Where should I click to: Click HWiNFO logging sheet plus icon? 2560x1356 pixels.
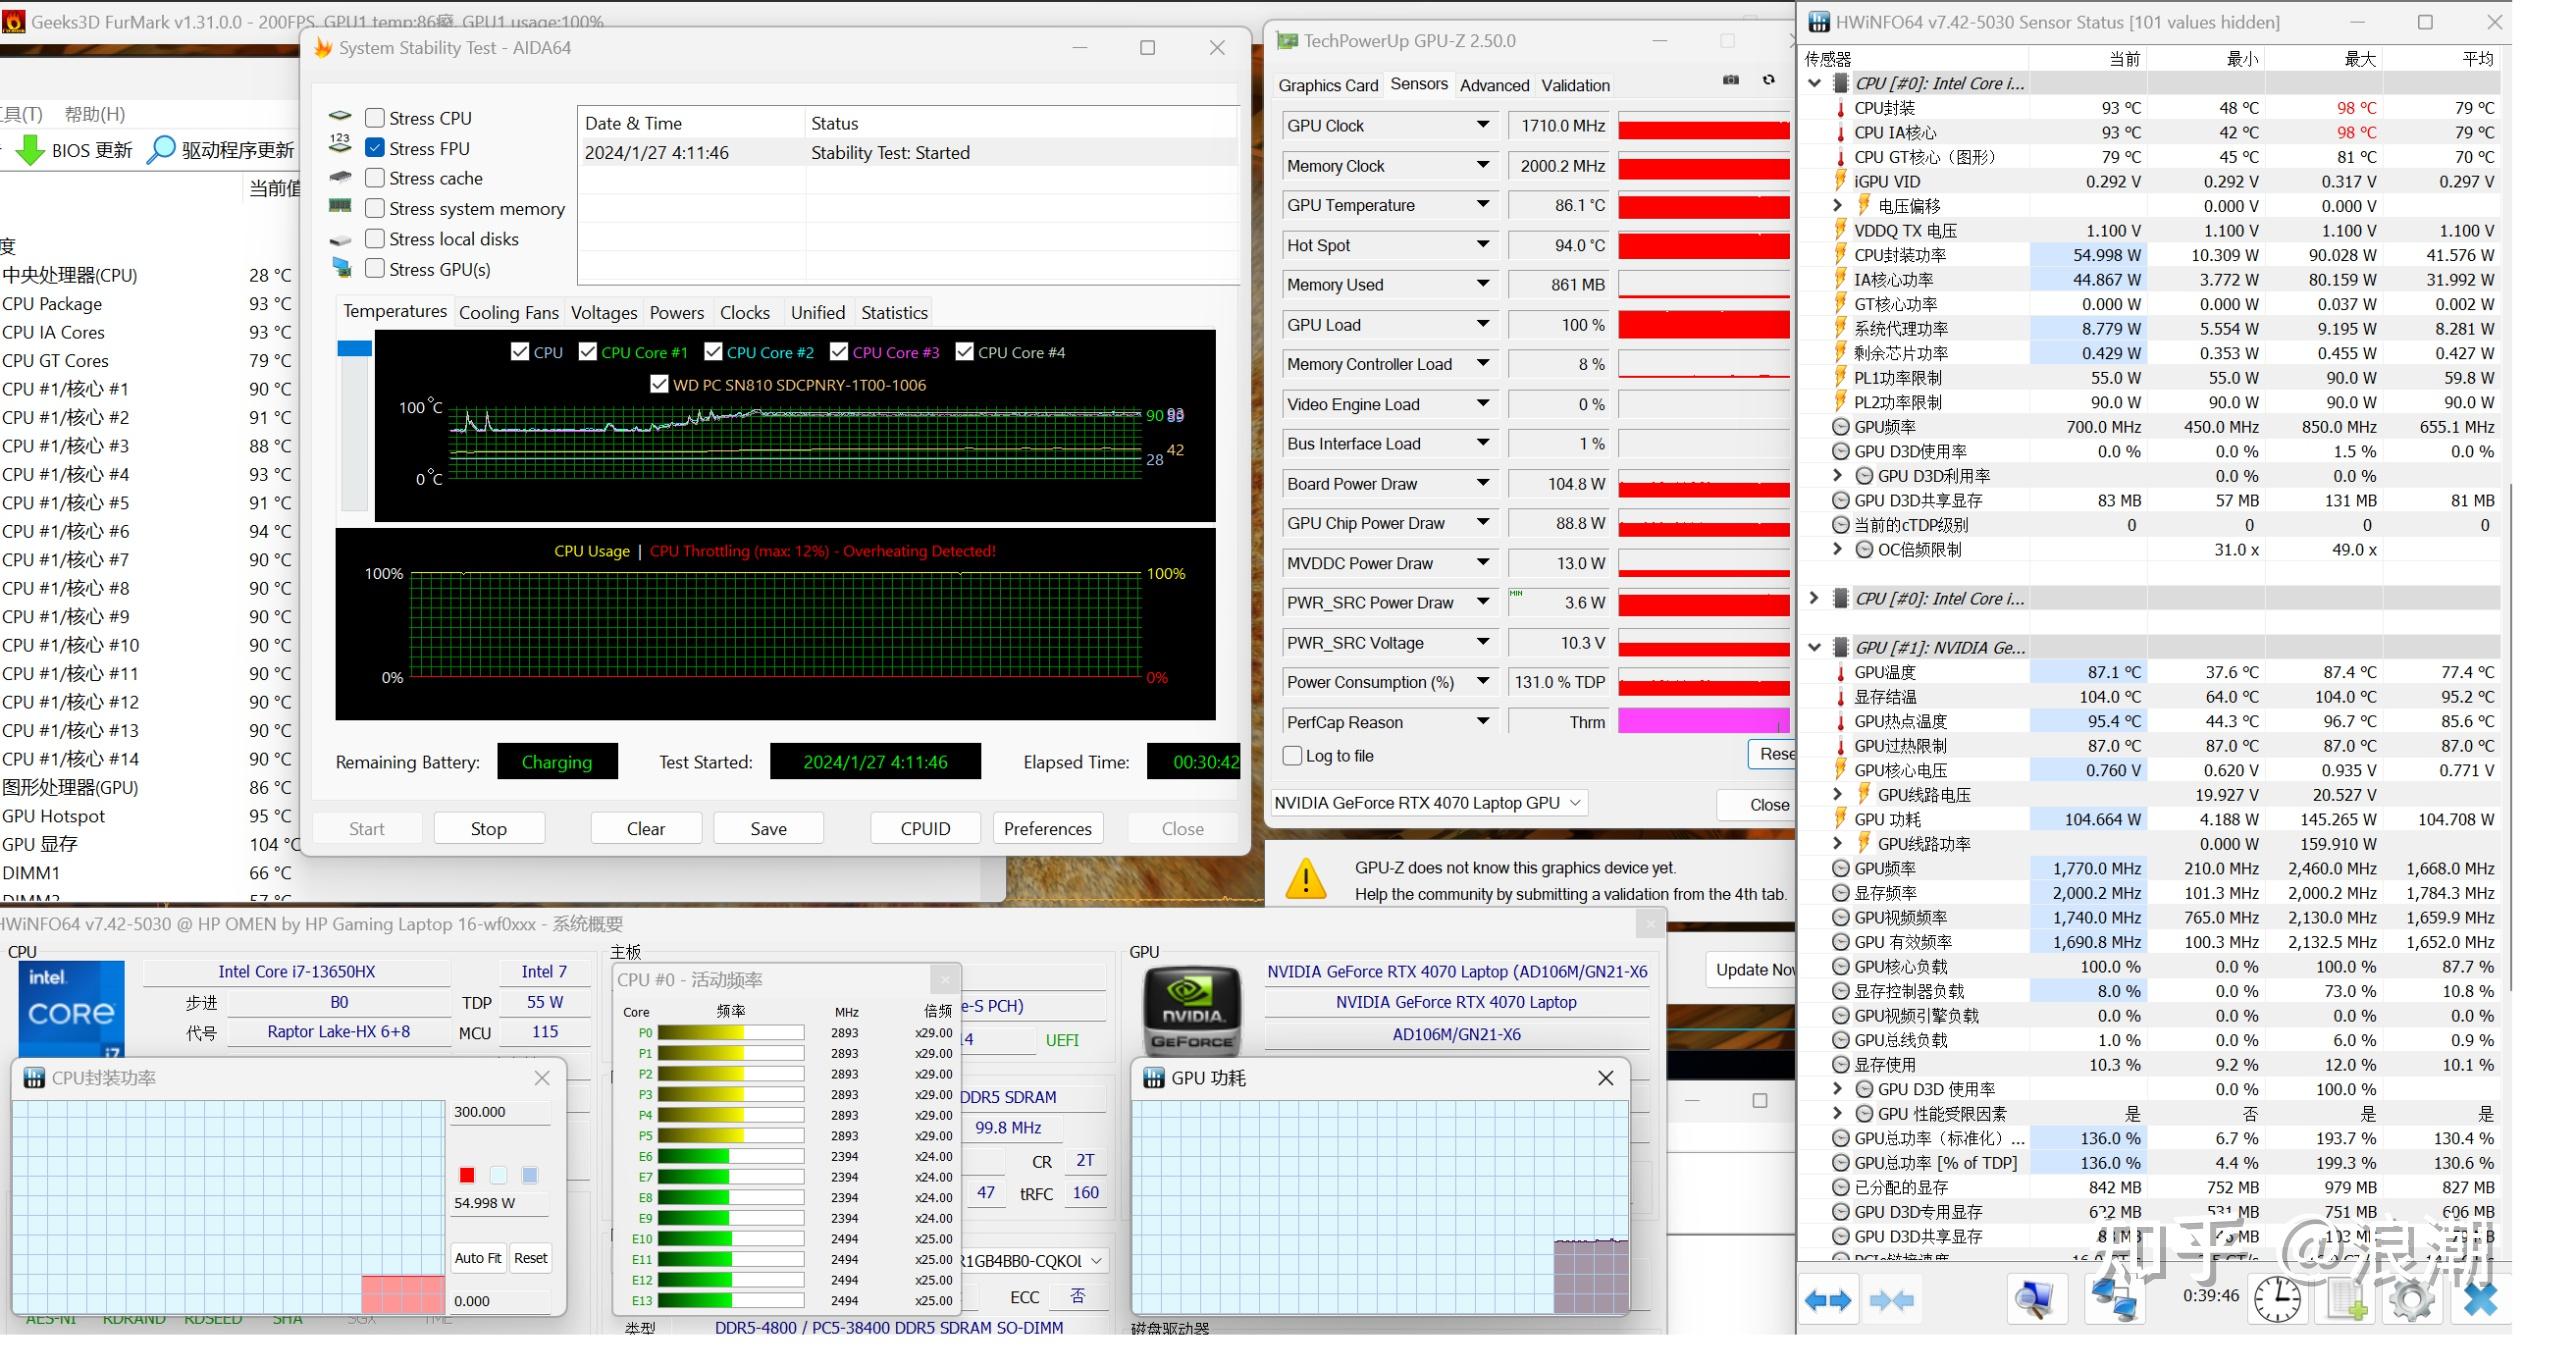pyautogui.click(x=2346, y=1300)
